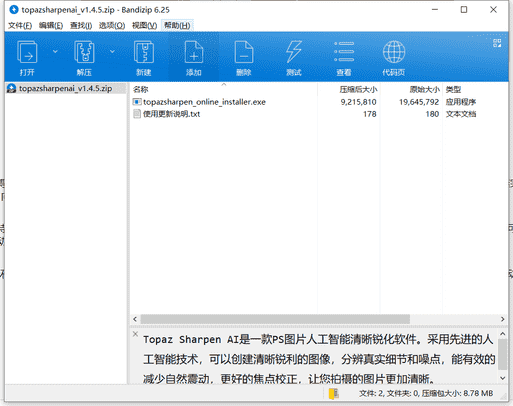Click the horizontal scrollbar right arrow
513x406 pixels.
[x=502, y=319]
